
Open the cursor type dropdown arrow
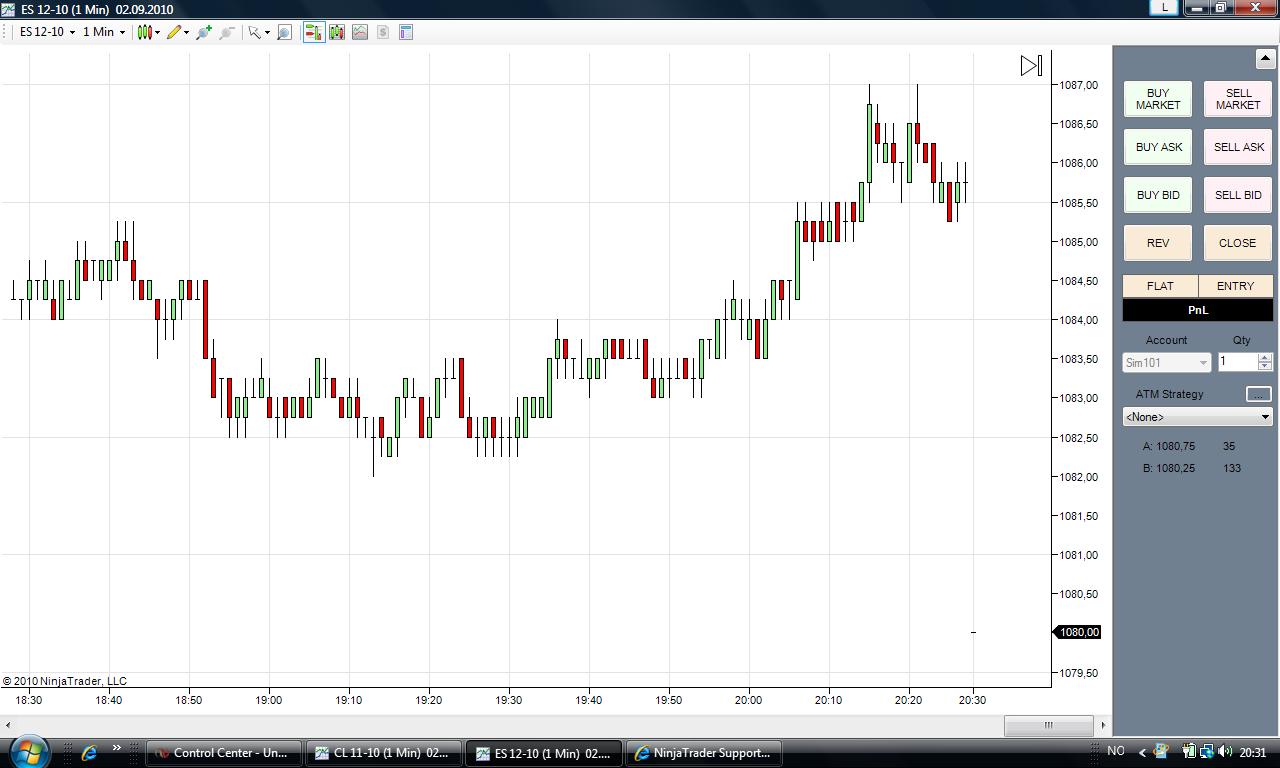click(x=267, y=32)
